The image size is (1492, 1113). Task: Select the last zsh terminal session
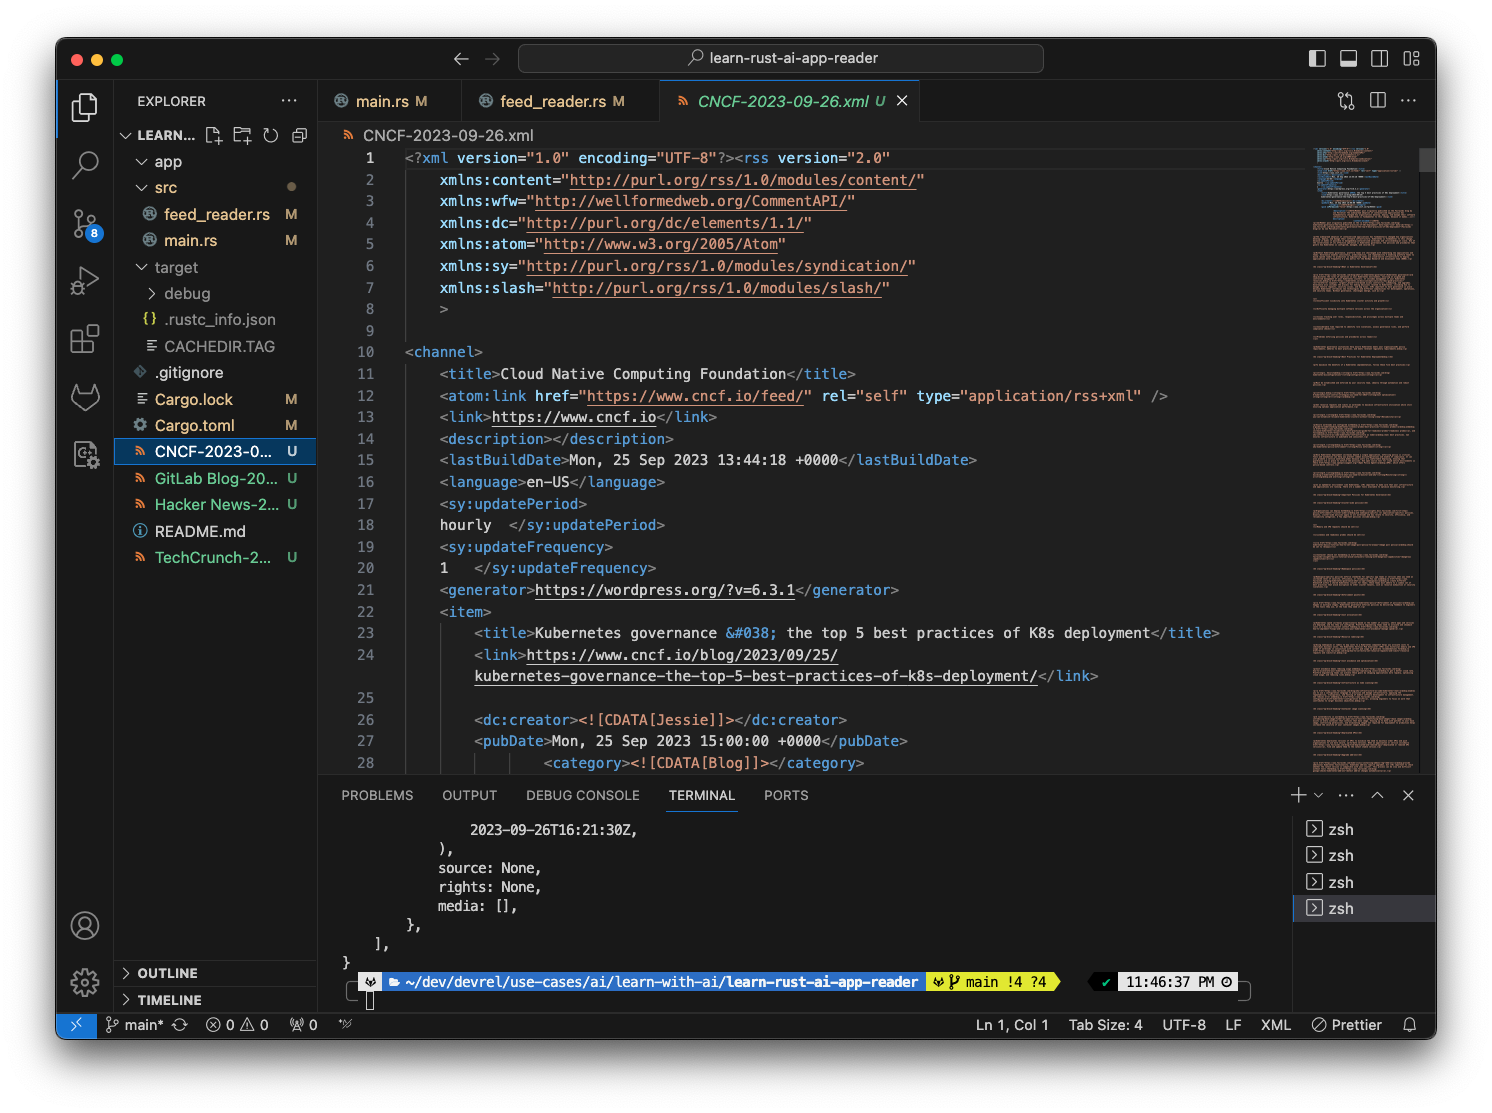pyautogui.click(x=1340, y=908)
